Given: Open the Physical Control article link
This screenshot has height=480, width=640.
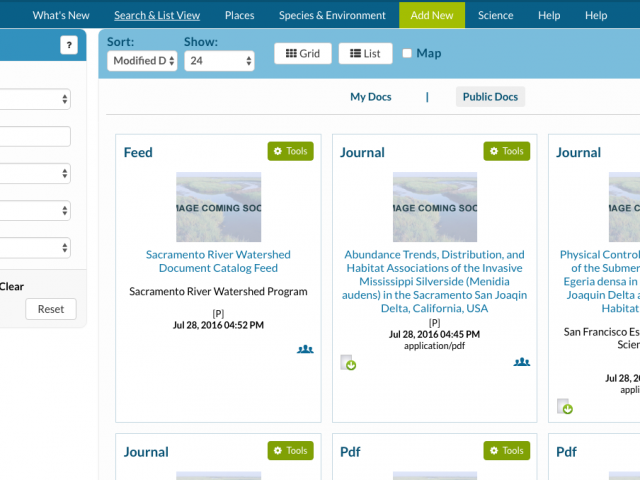Looking at the screenshot, I should (600, 281).
